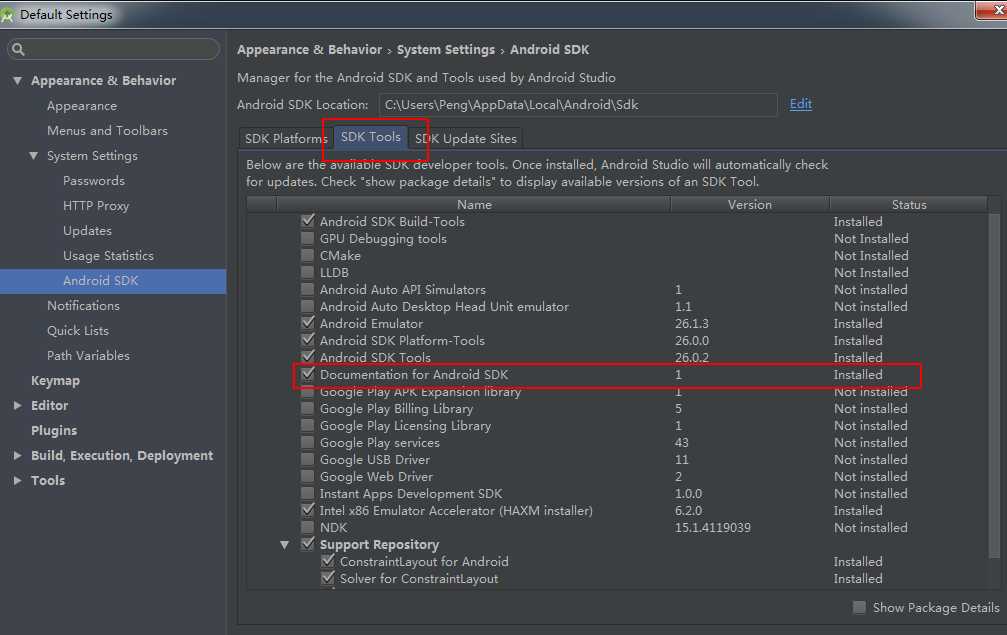Click version 15.1.4119039 of NDK
The width and height of the screenshot is (1007, 635).
712,528
